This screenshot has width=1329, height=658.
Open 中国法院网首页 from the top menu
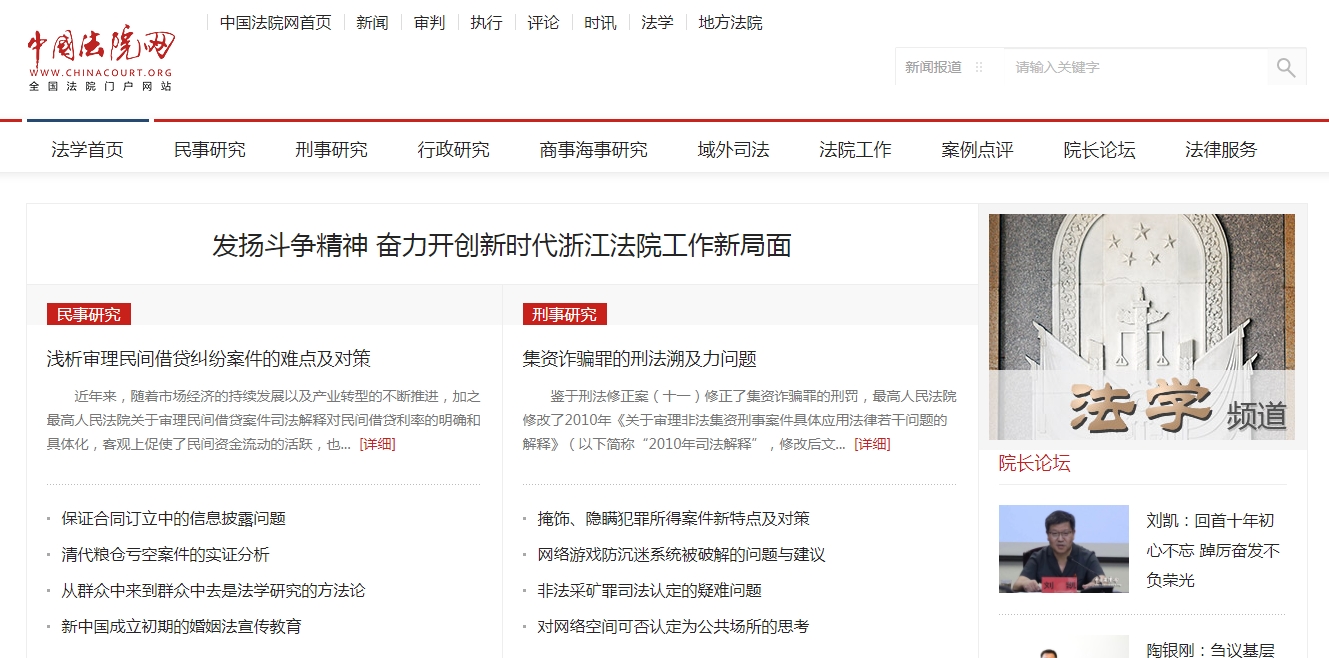pyautogui.click(x=275, y=22)
